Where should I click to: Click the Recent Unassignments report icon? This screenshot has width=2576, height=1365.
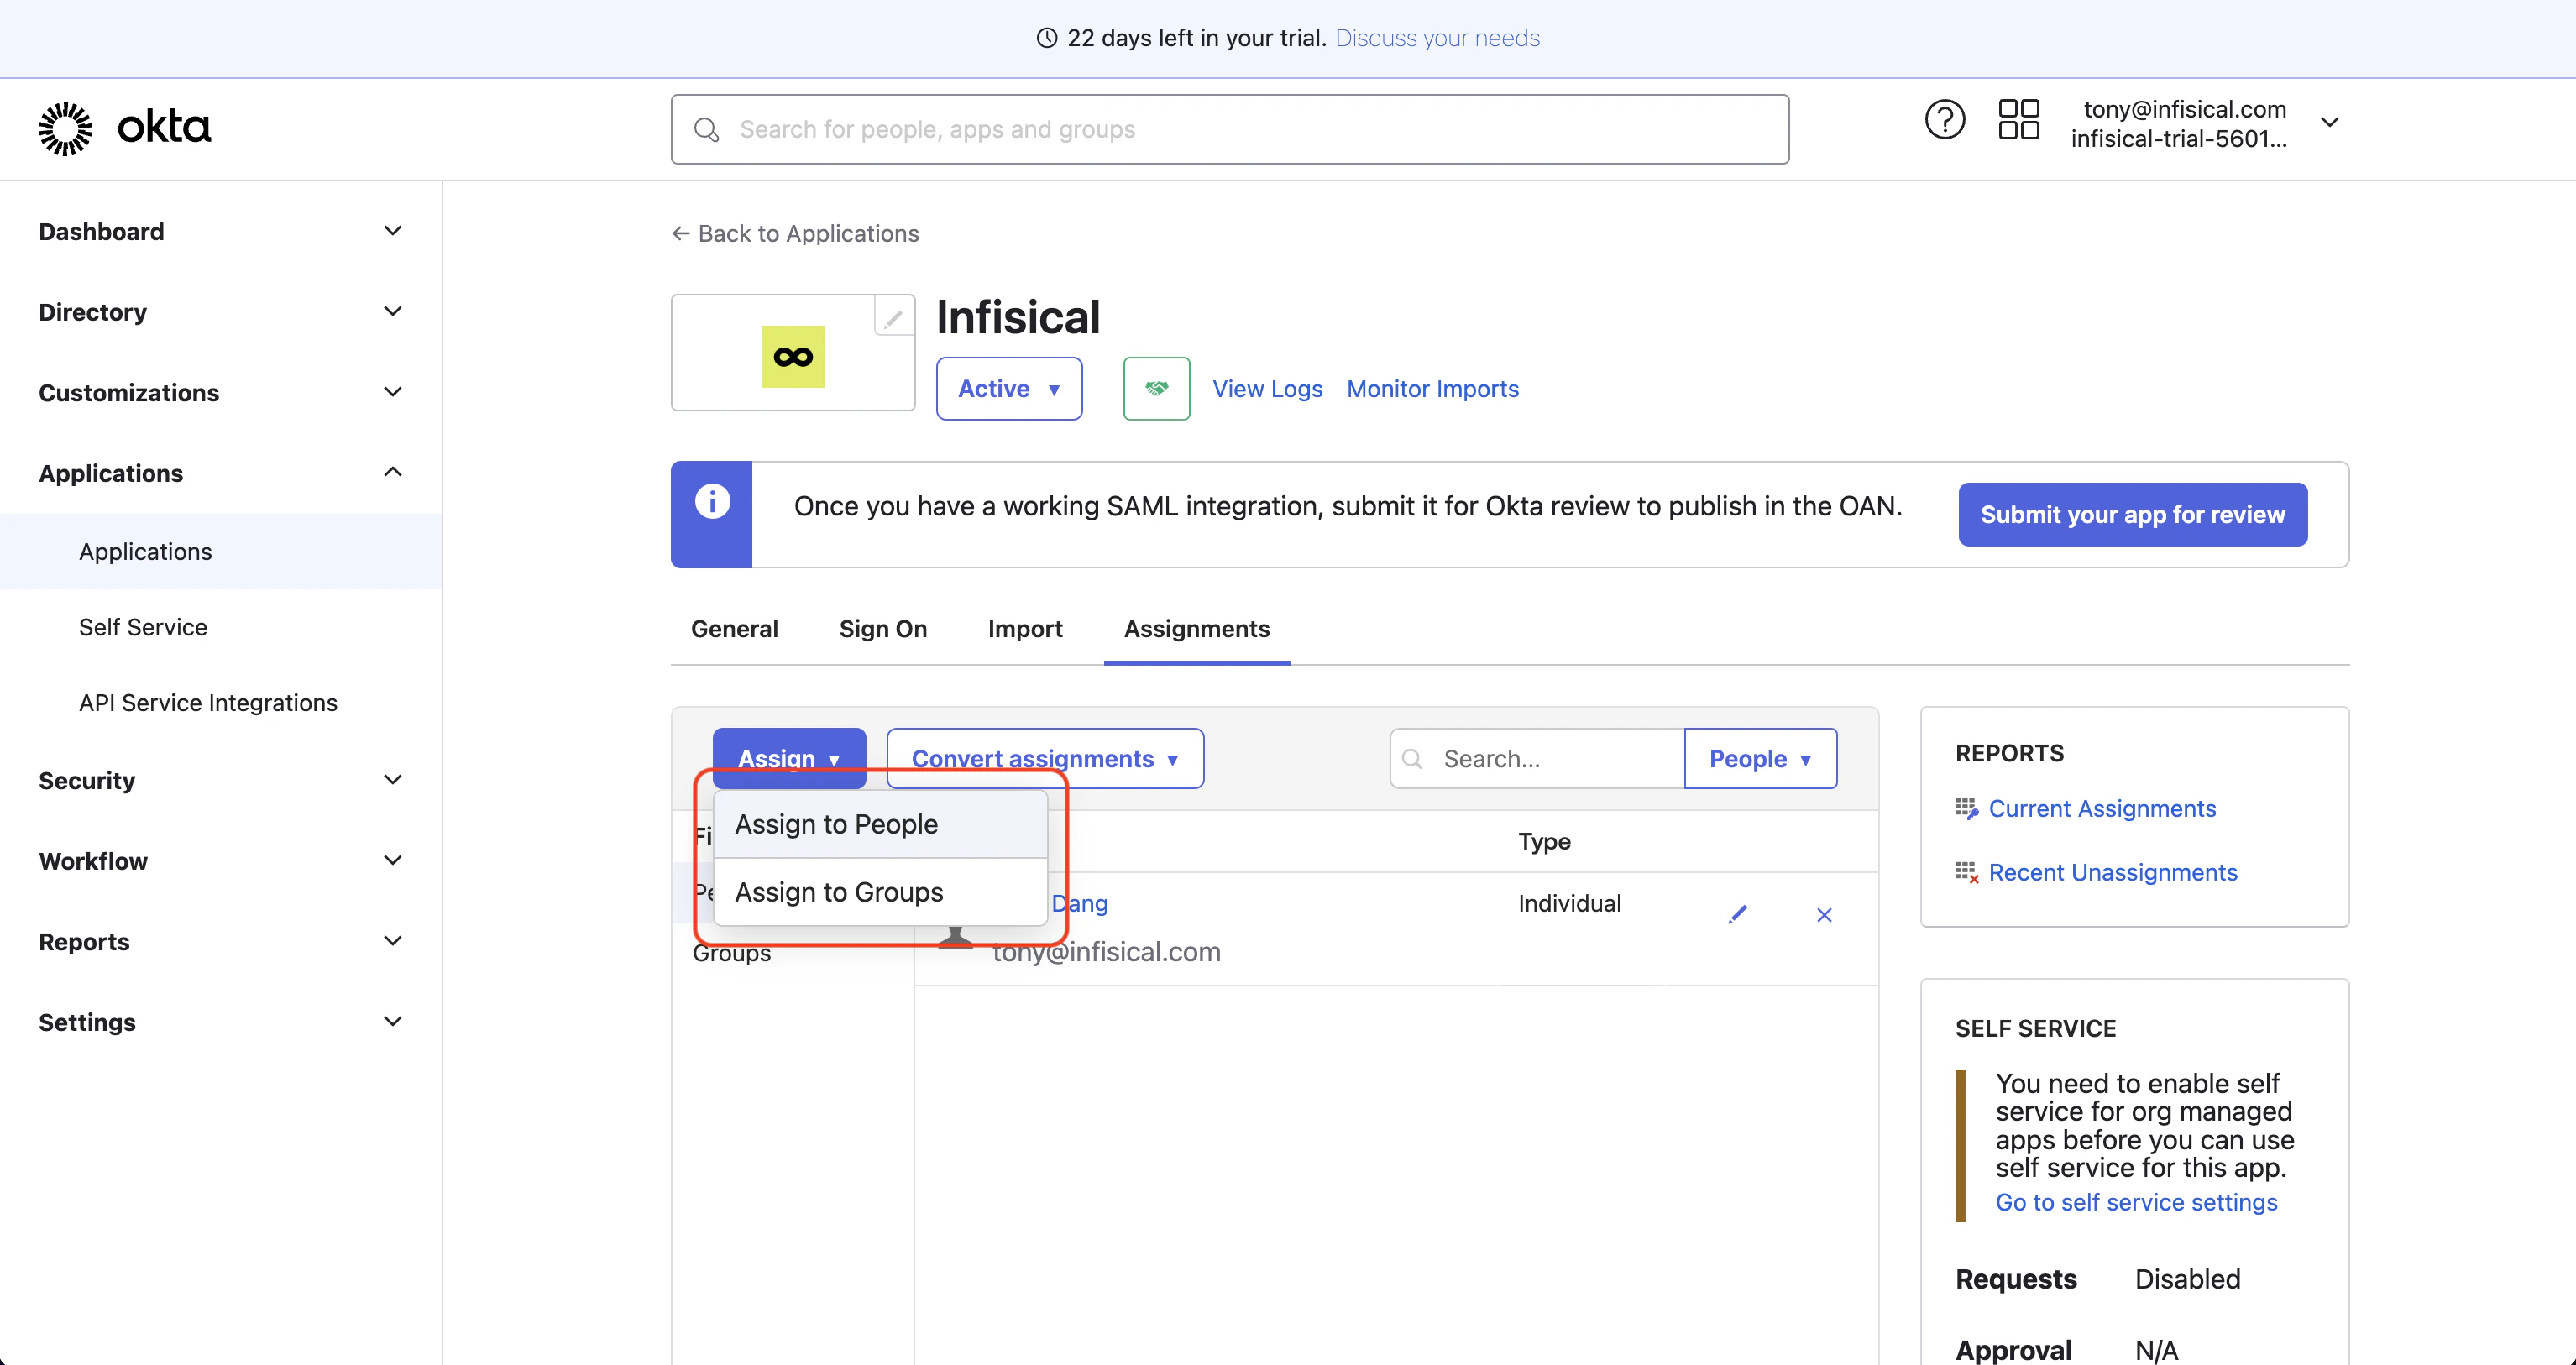coord(1966,872)
